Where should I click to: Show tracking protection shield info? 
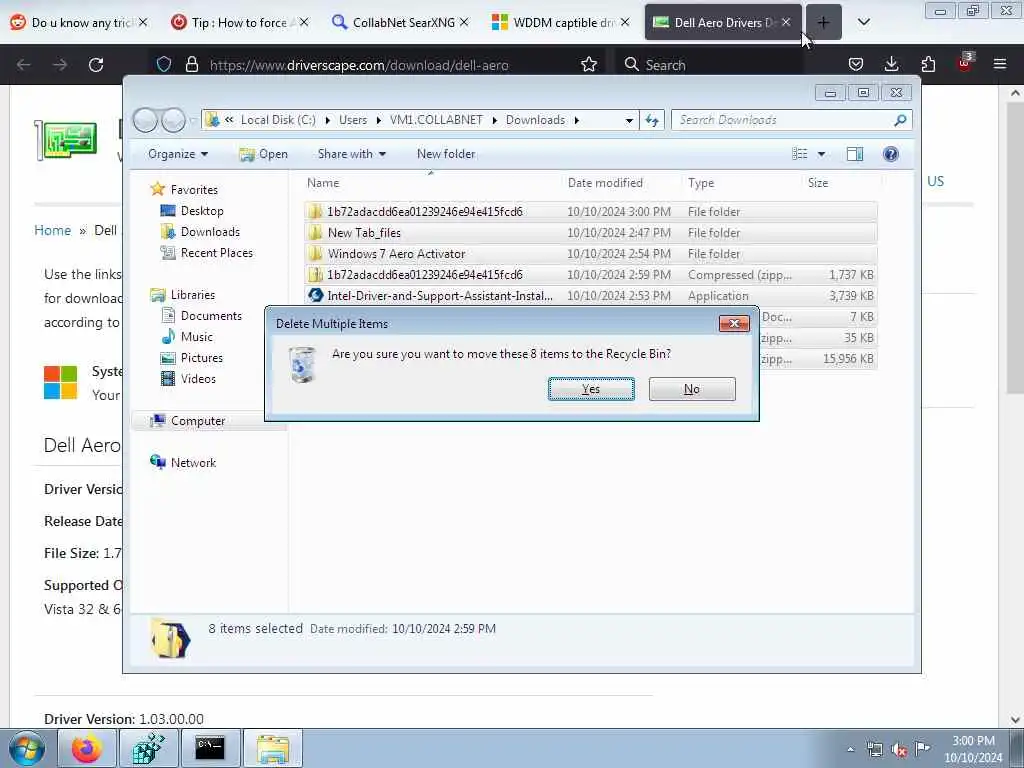click(164, 64)
